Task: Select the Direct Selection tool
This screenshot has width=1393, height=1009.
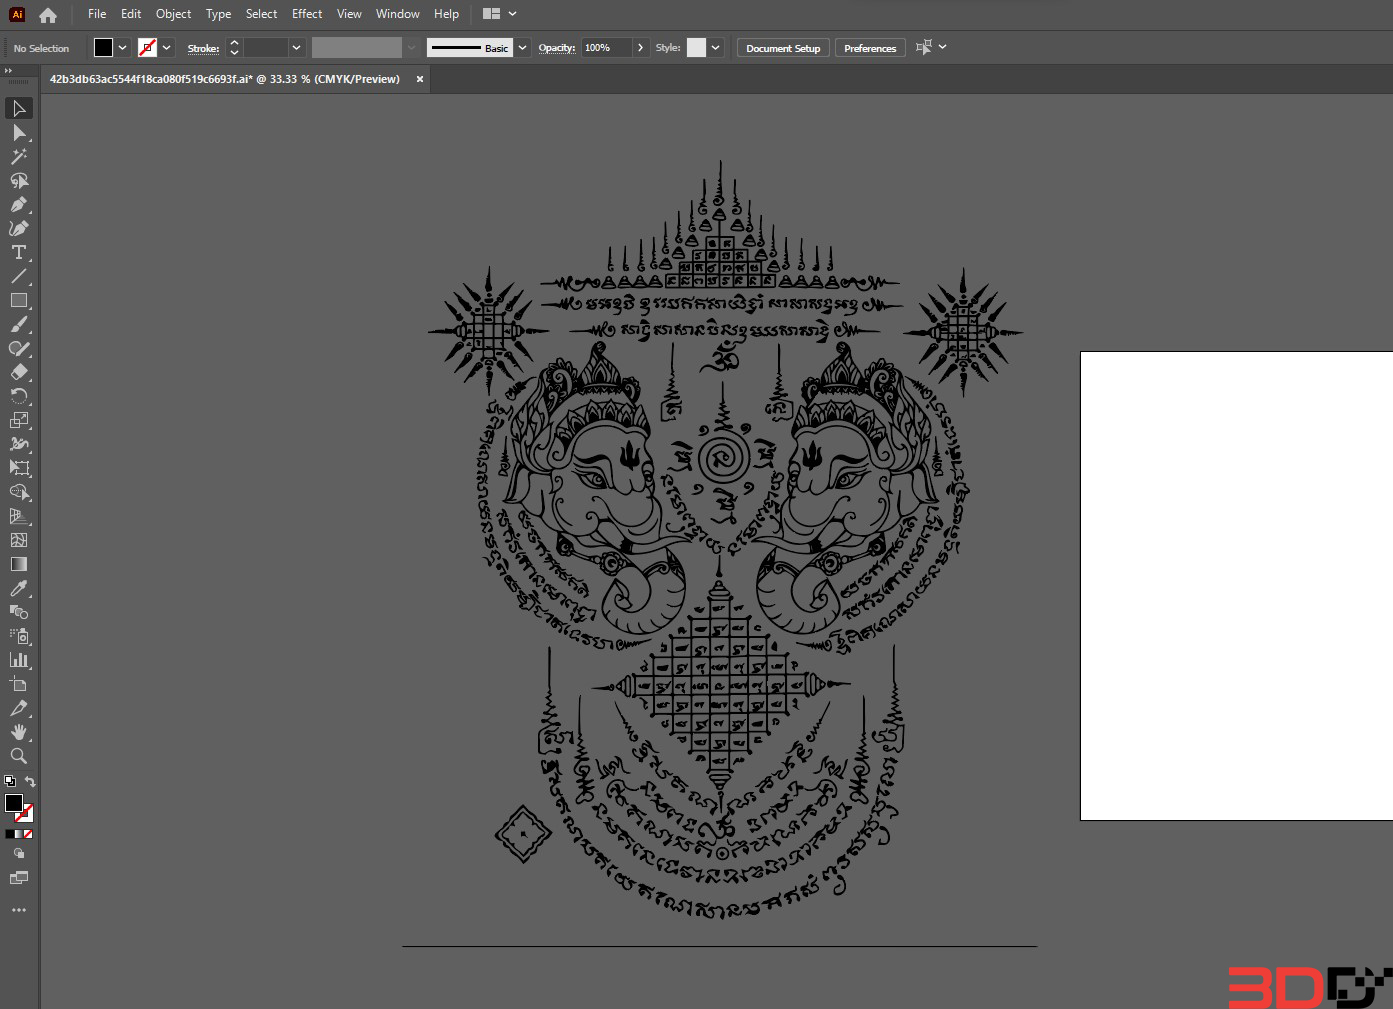Action: pyautogui.click(x=19, y=132)
